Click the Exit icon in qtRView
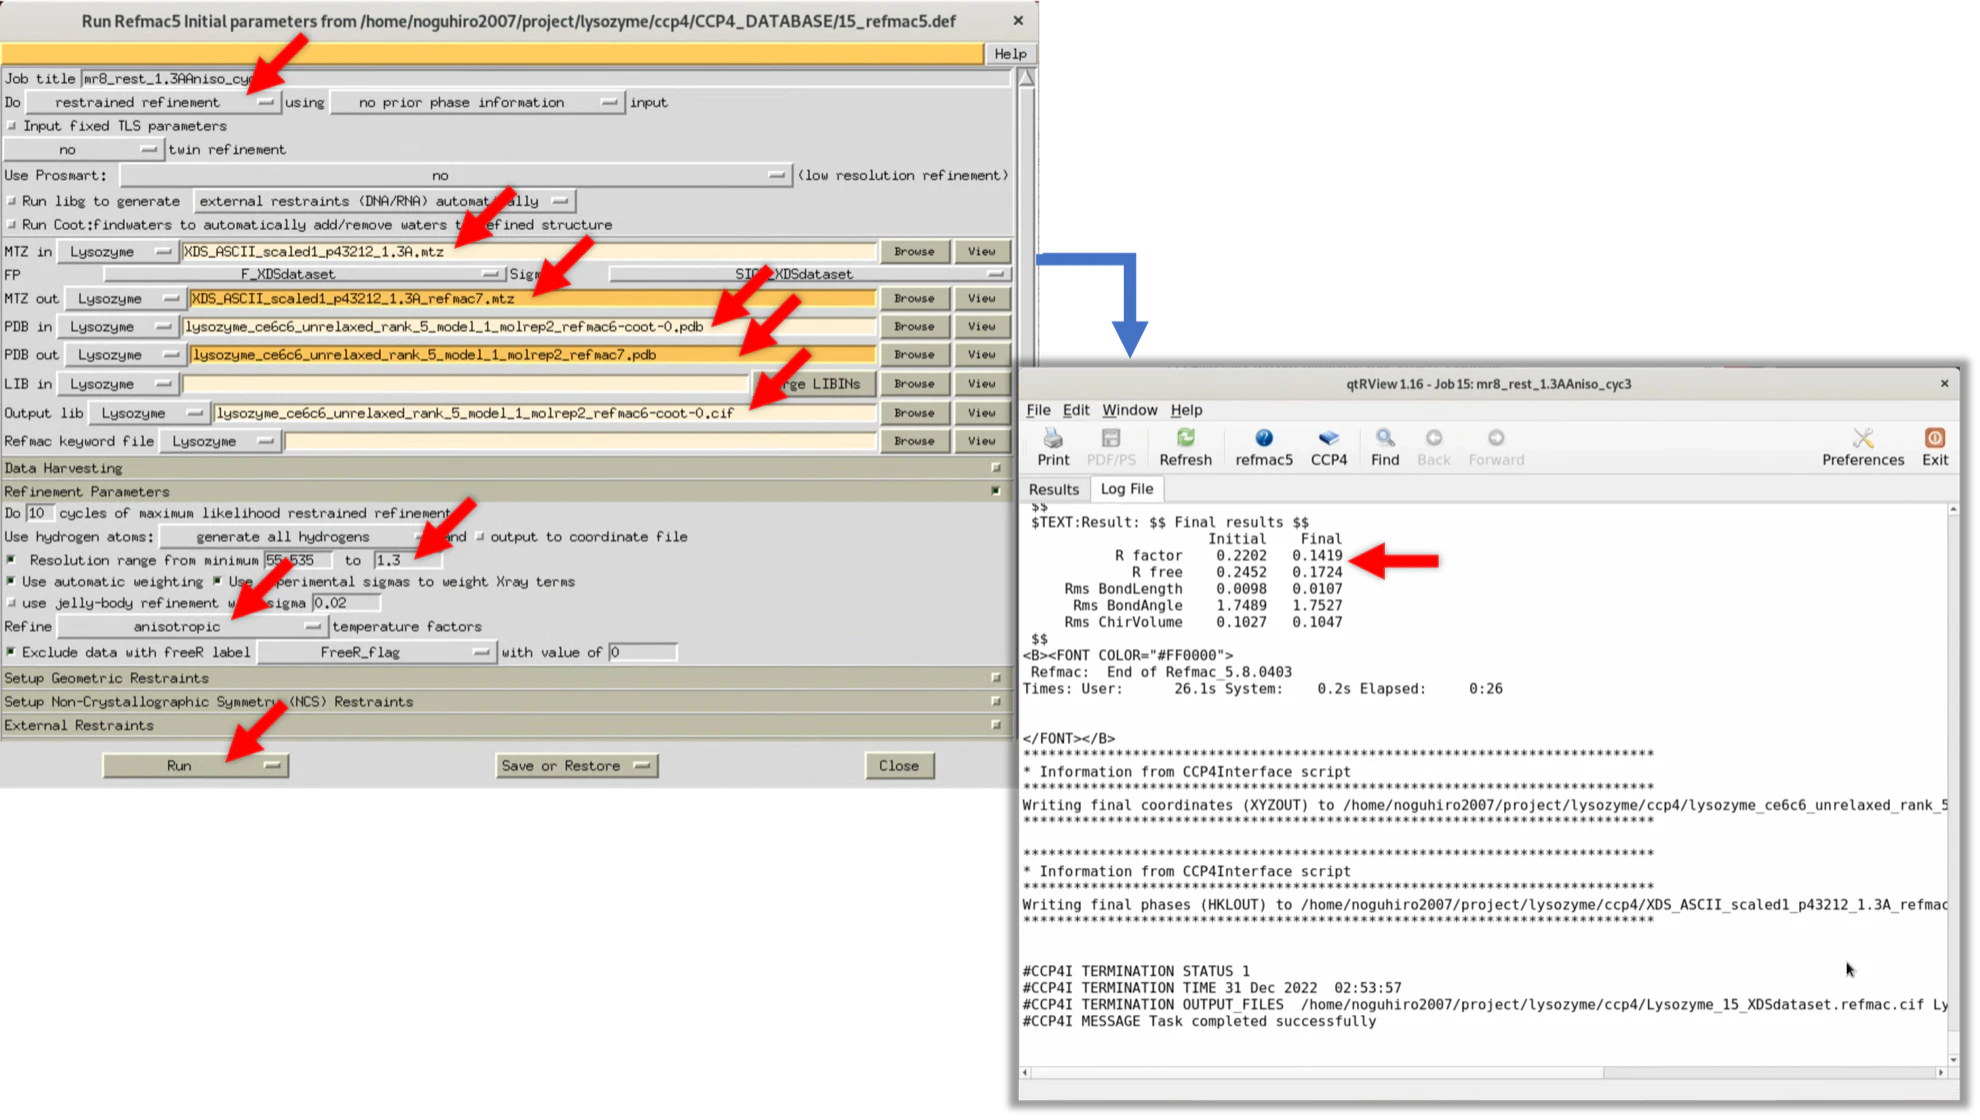This screenshot has width=1980, height=1120. (1935, 438)
